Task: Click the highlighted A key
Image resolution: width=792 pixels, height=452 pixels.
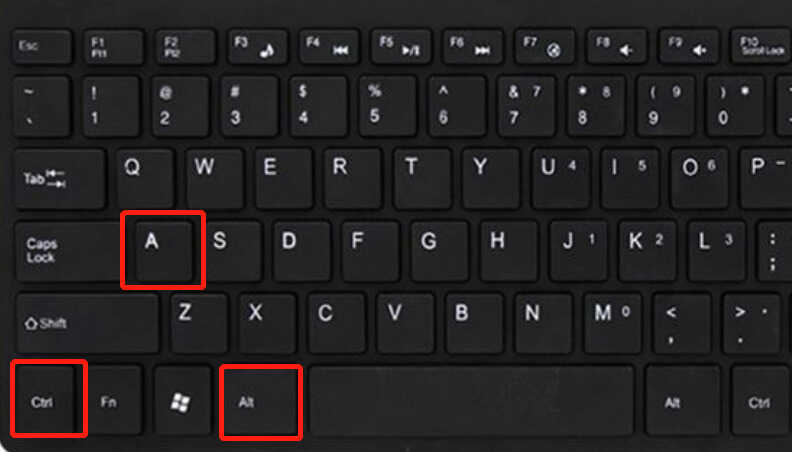Action: [x=164, y=250]
